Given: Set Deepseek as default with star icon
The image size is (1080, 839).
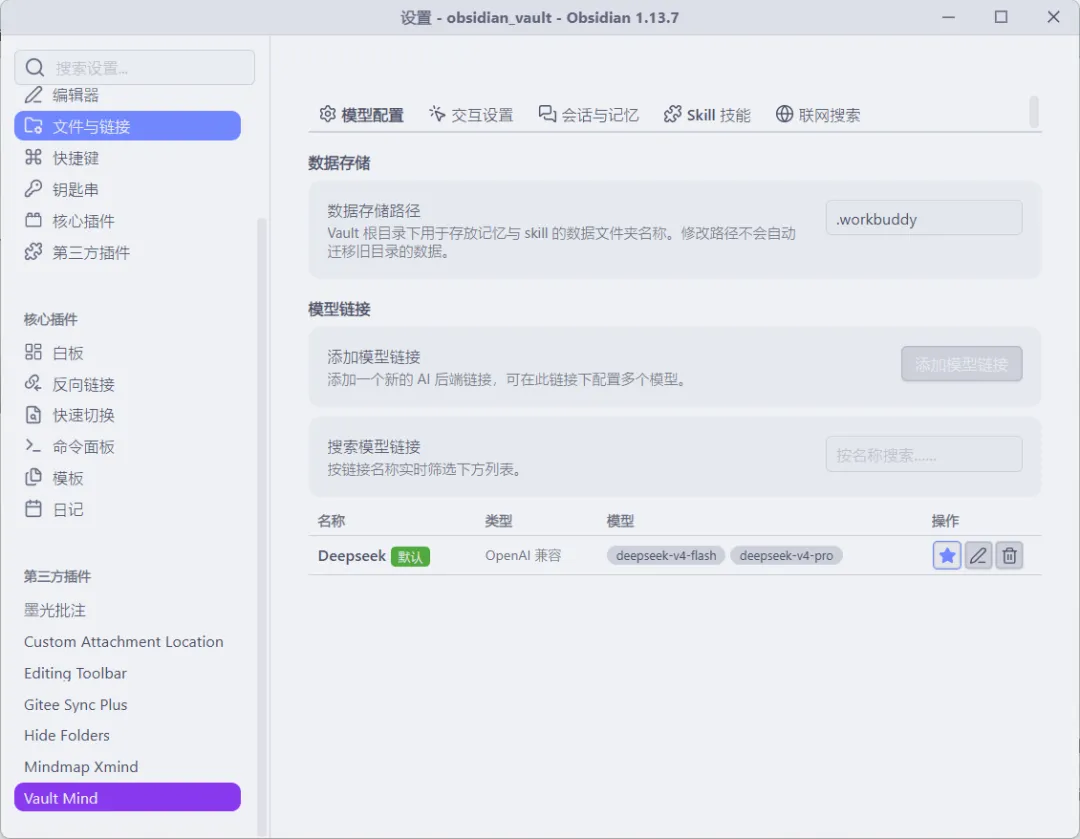Looking at the screenshot, I should click(x=947, y=555).
